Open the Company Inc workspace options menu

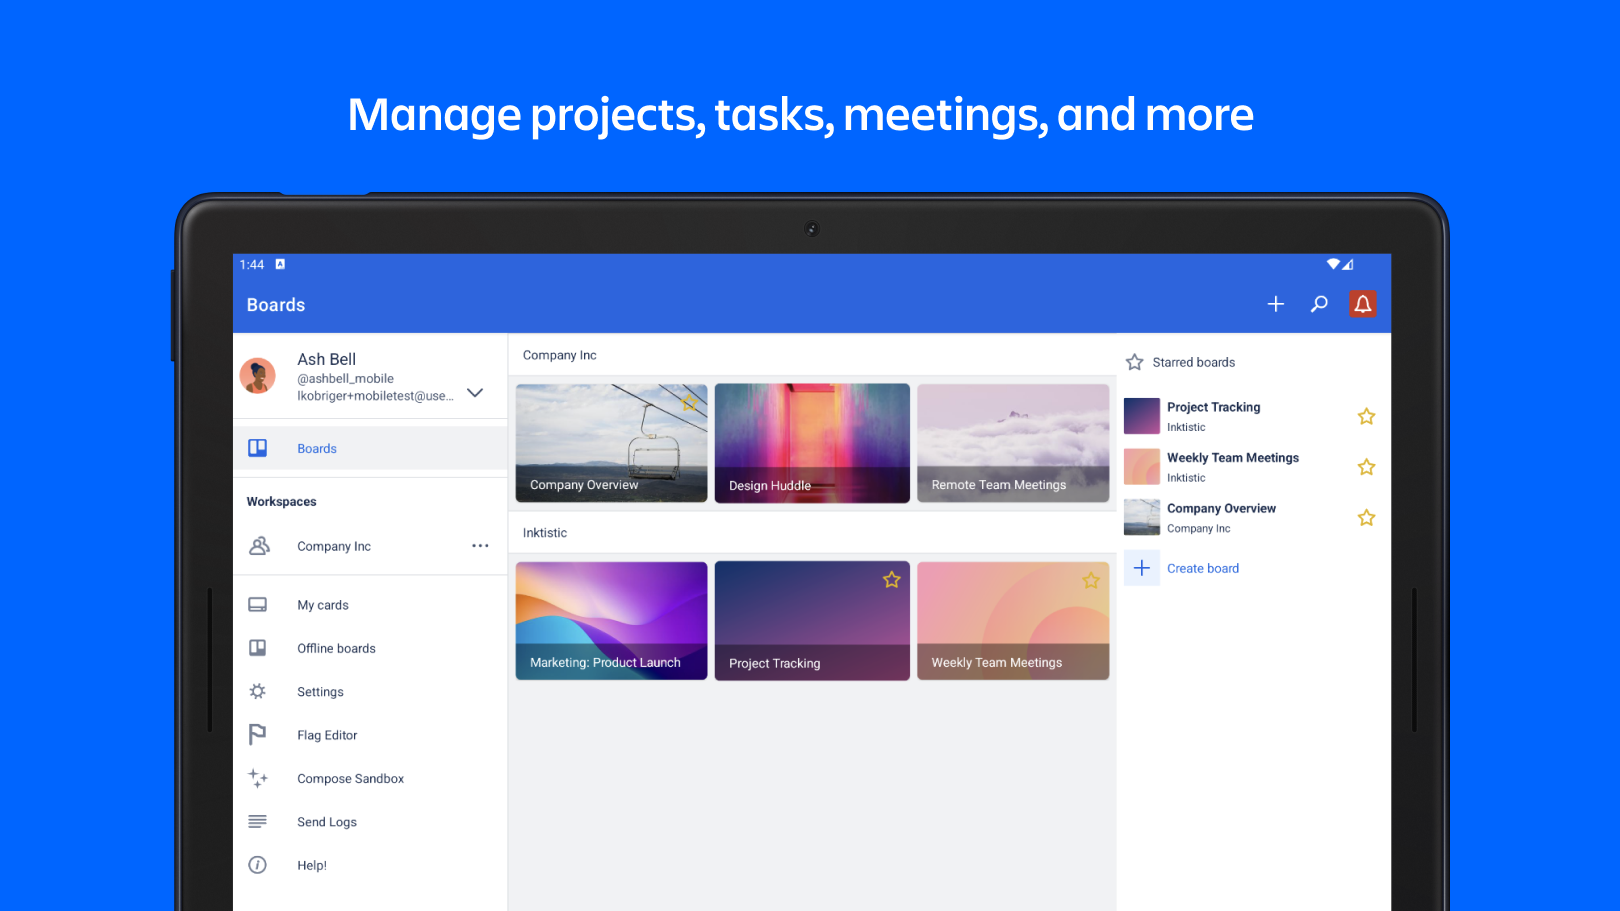480,545
